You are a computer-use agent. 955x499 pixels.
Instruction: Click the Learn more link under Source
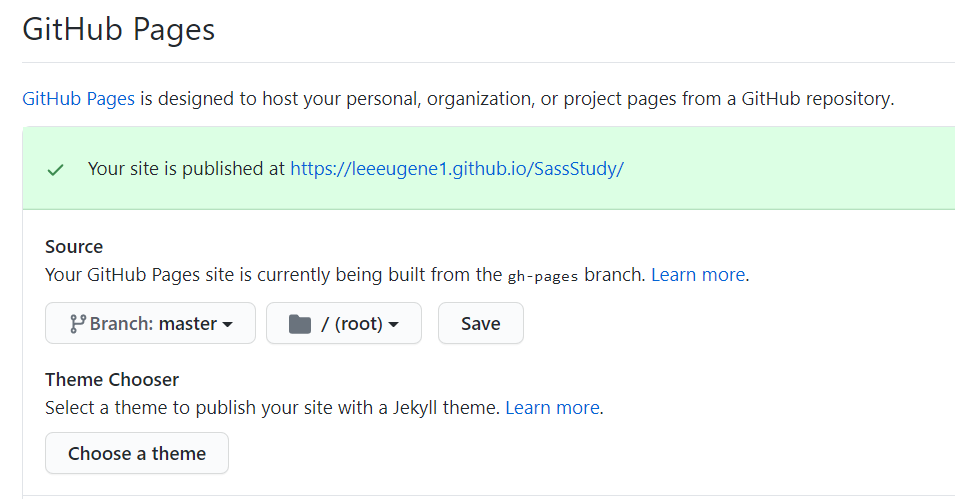698,275
